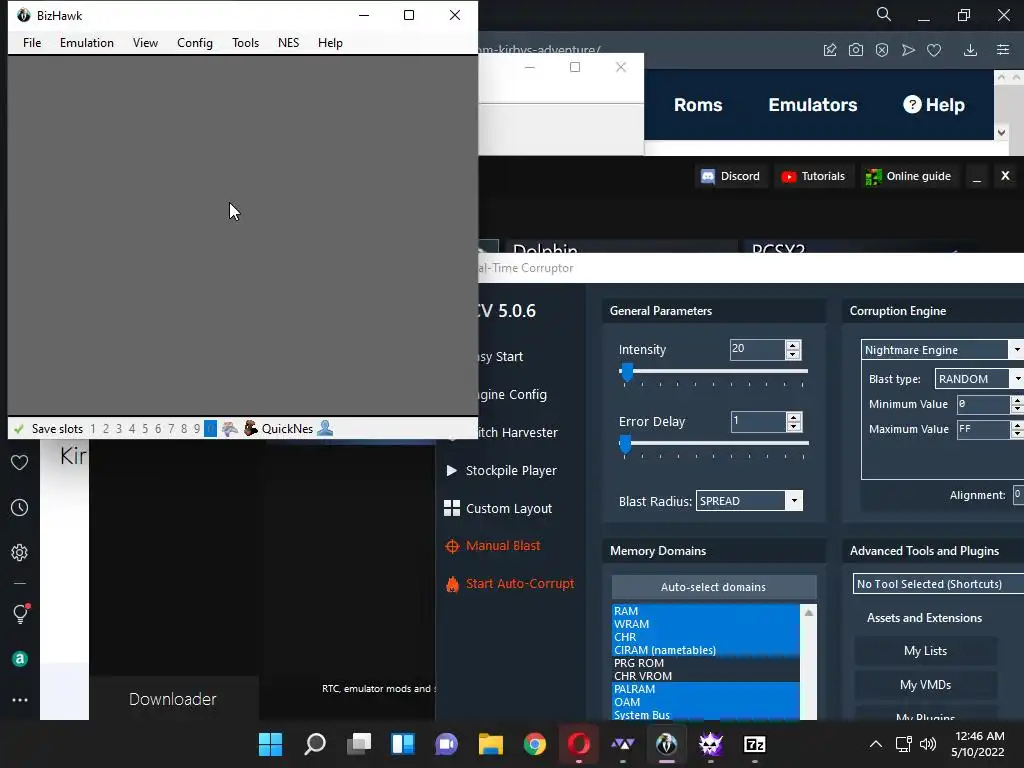This screenshot has height=768, width=1024.
Task: Open BizHawk Tools menu
Action: click(x=246, y=42)
